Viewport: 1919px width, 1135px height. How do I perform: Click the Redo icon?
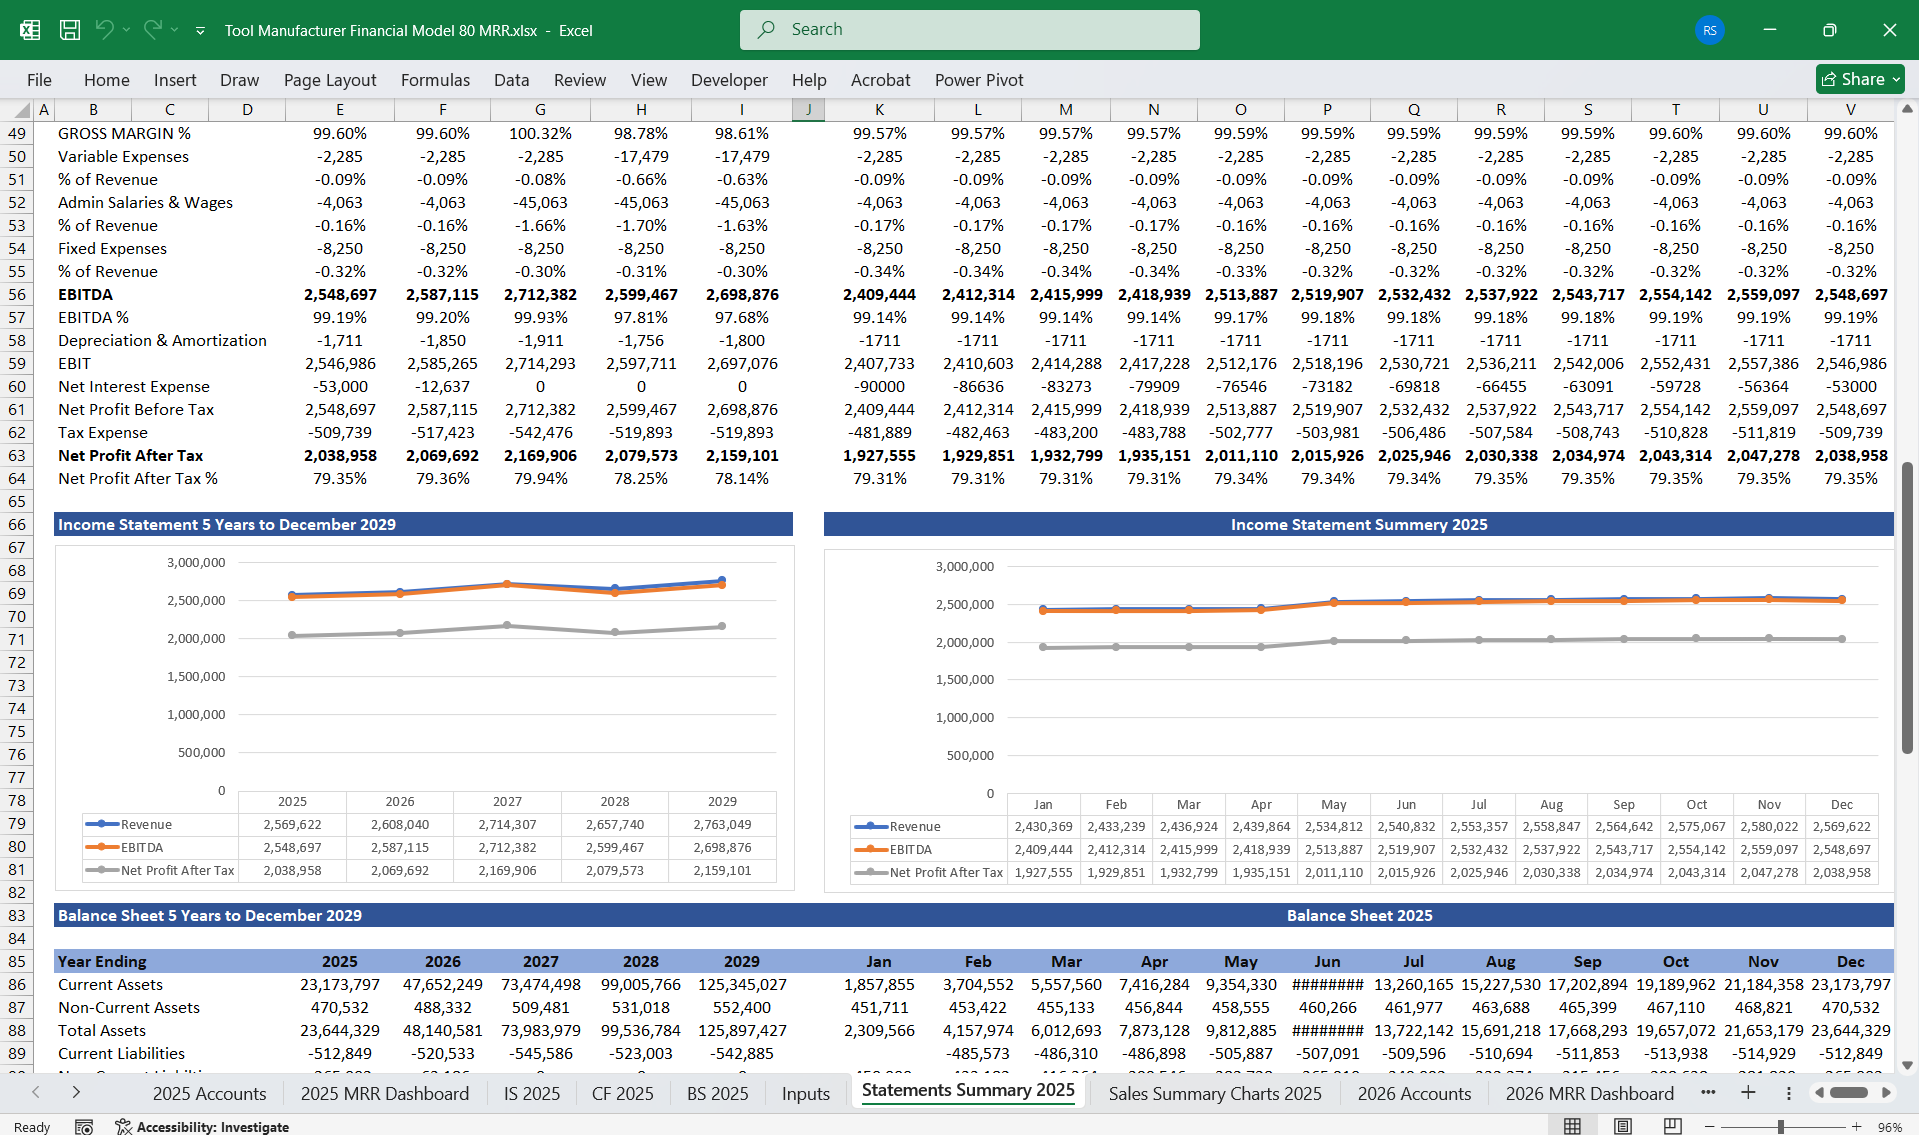click(152, 29)
